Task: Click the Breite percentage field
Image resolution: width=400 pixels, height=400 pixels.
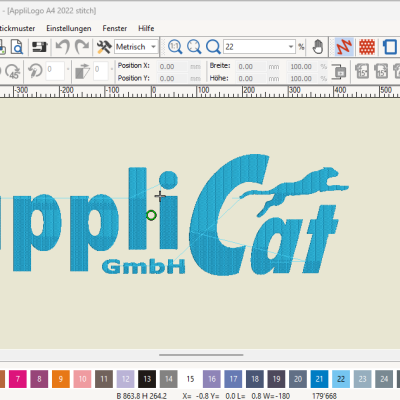Action: click(x=303, y=66)
